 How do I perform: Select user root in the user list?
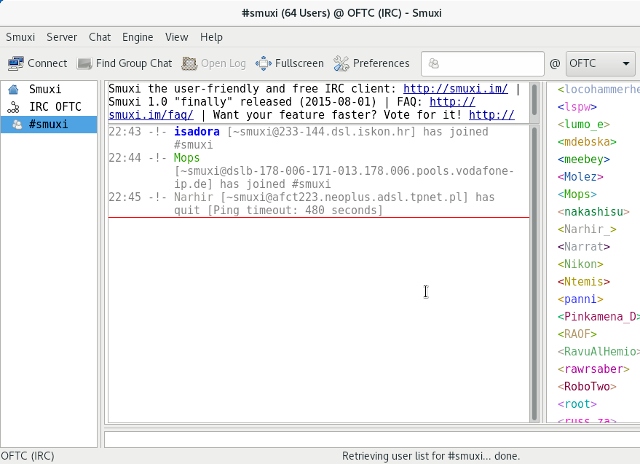(x=577, y=404)
